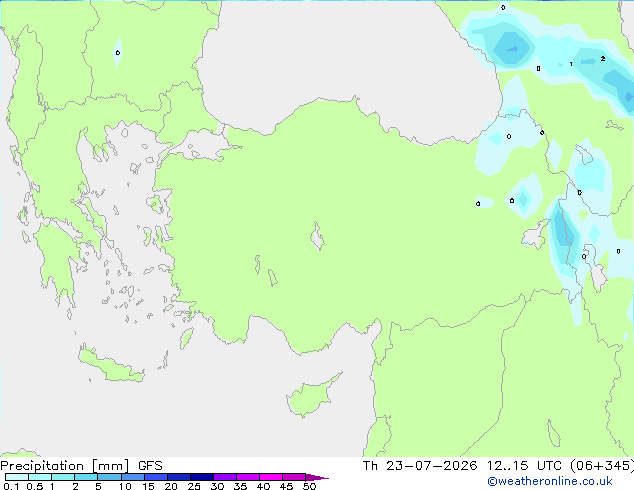Click the '[mm]' unit label
Screen dimensions: 634x490
click(111, 466)
